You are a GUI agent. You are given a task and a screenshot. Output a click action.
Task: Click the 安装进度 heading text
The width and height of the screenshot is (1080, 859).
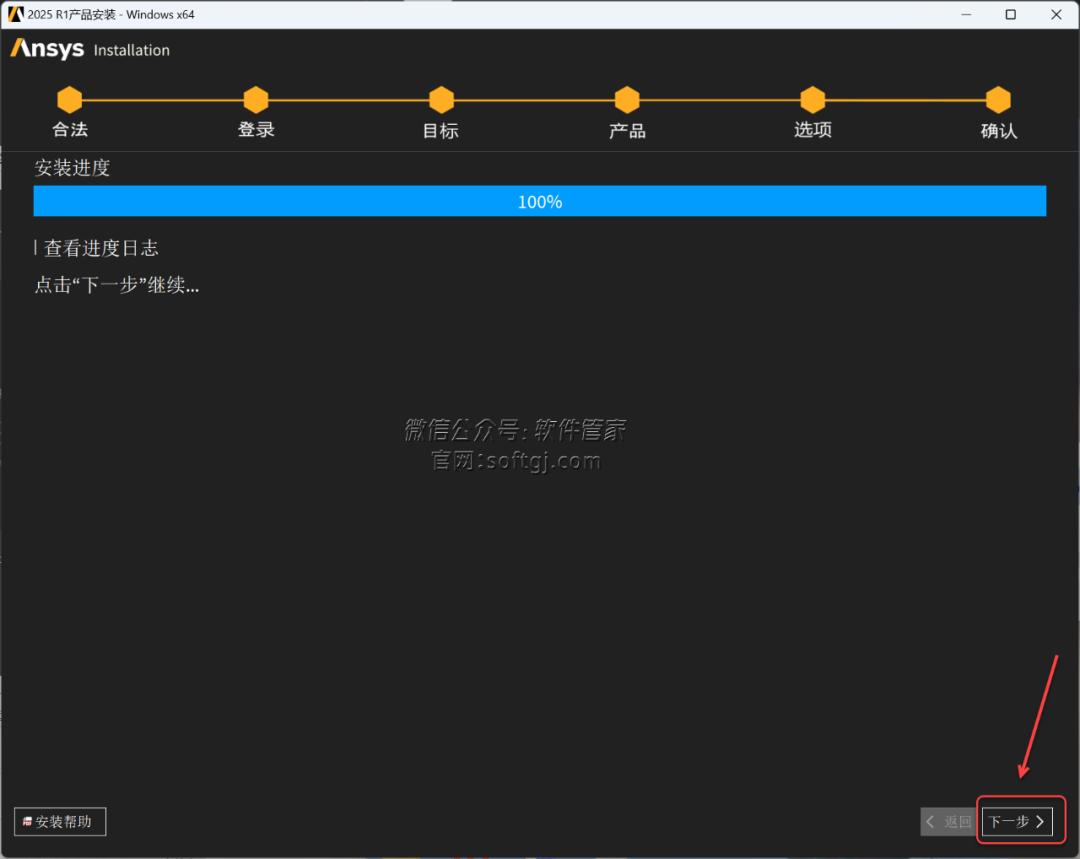(x=72, y=167)
